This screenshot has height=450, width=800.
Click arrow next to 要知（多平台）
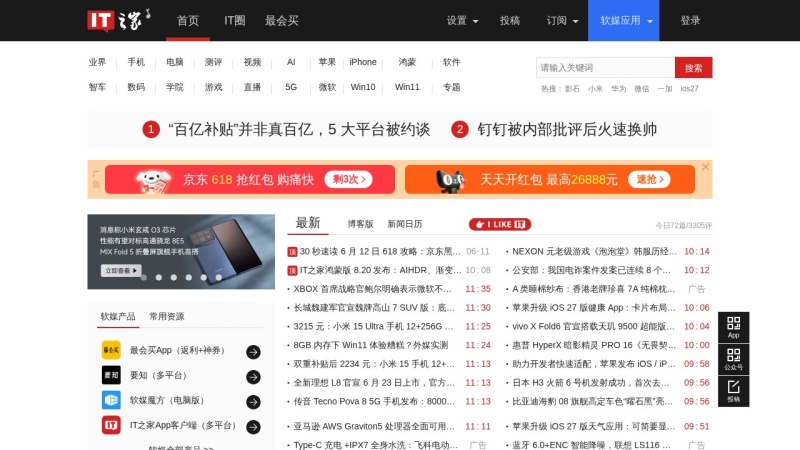tap(253, 377)
